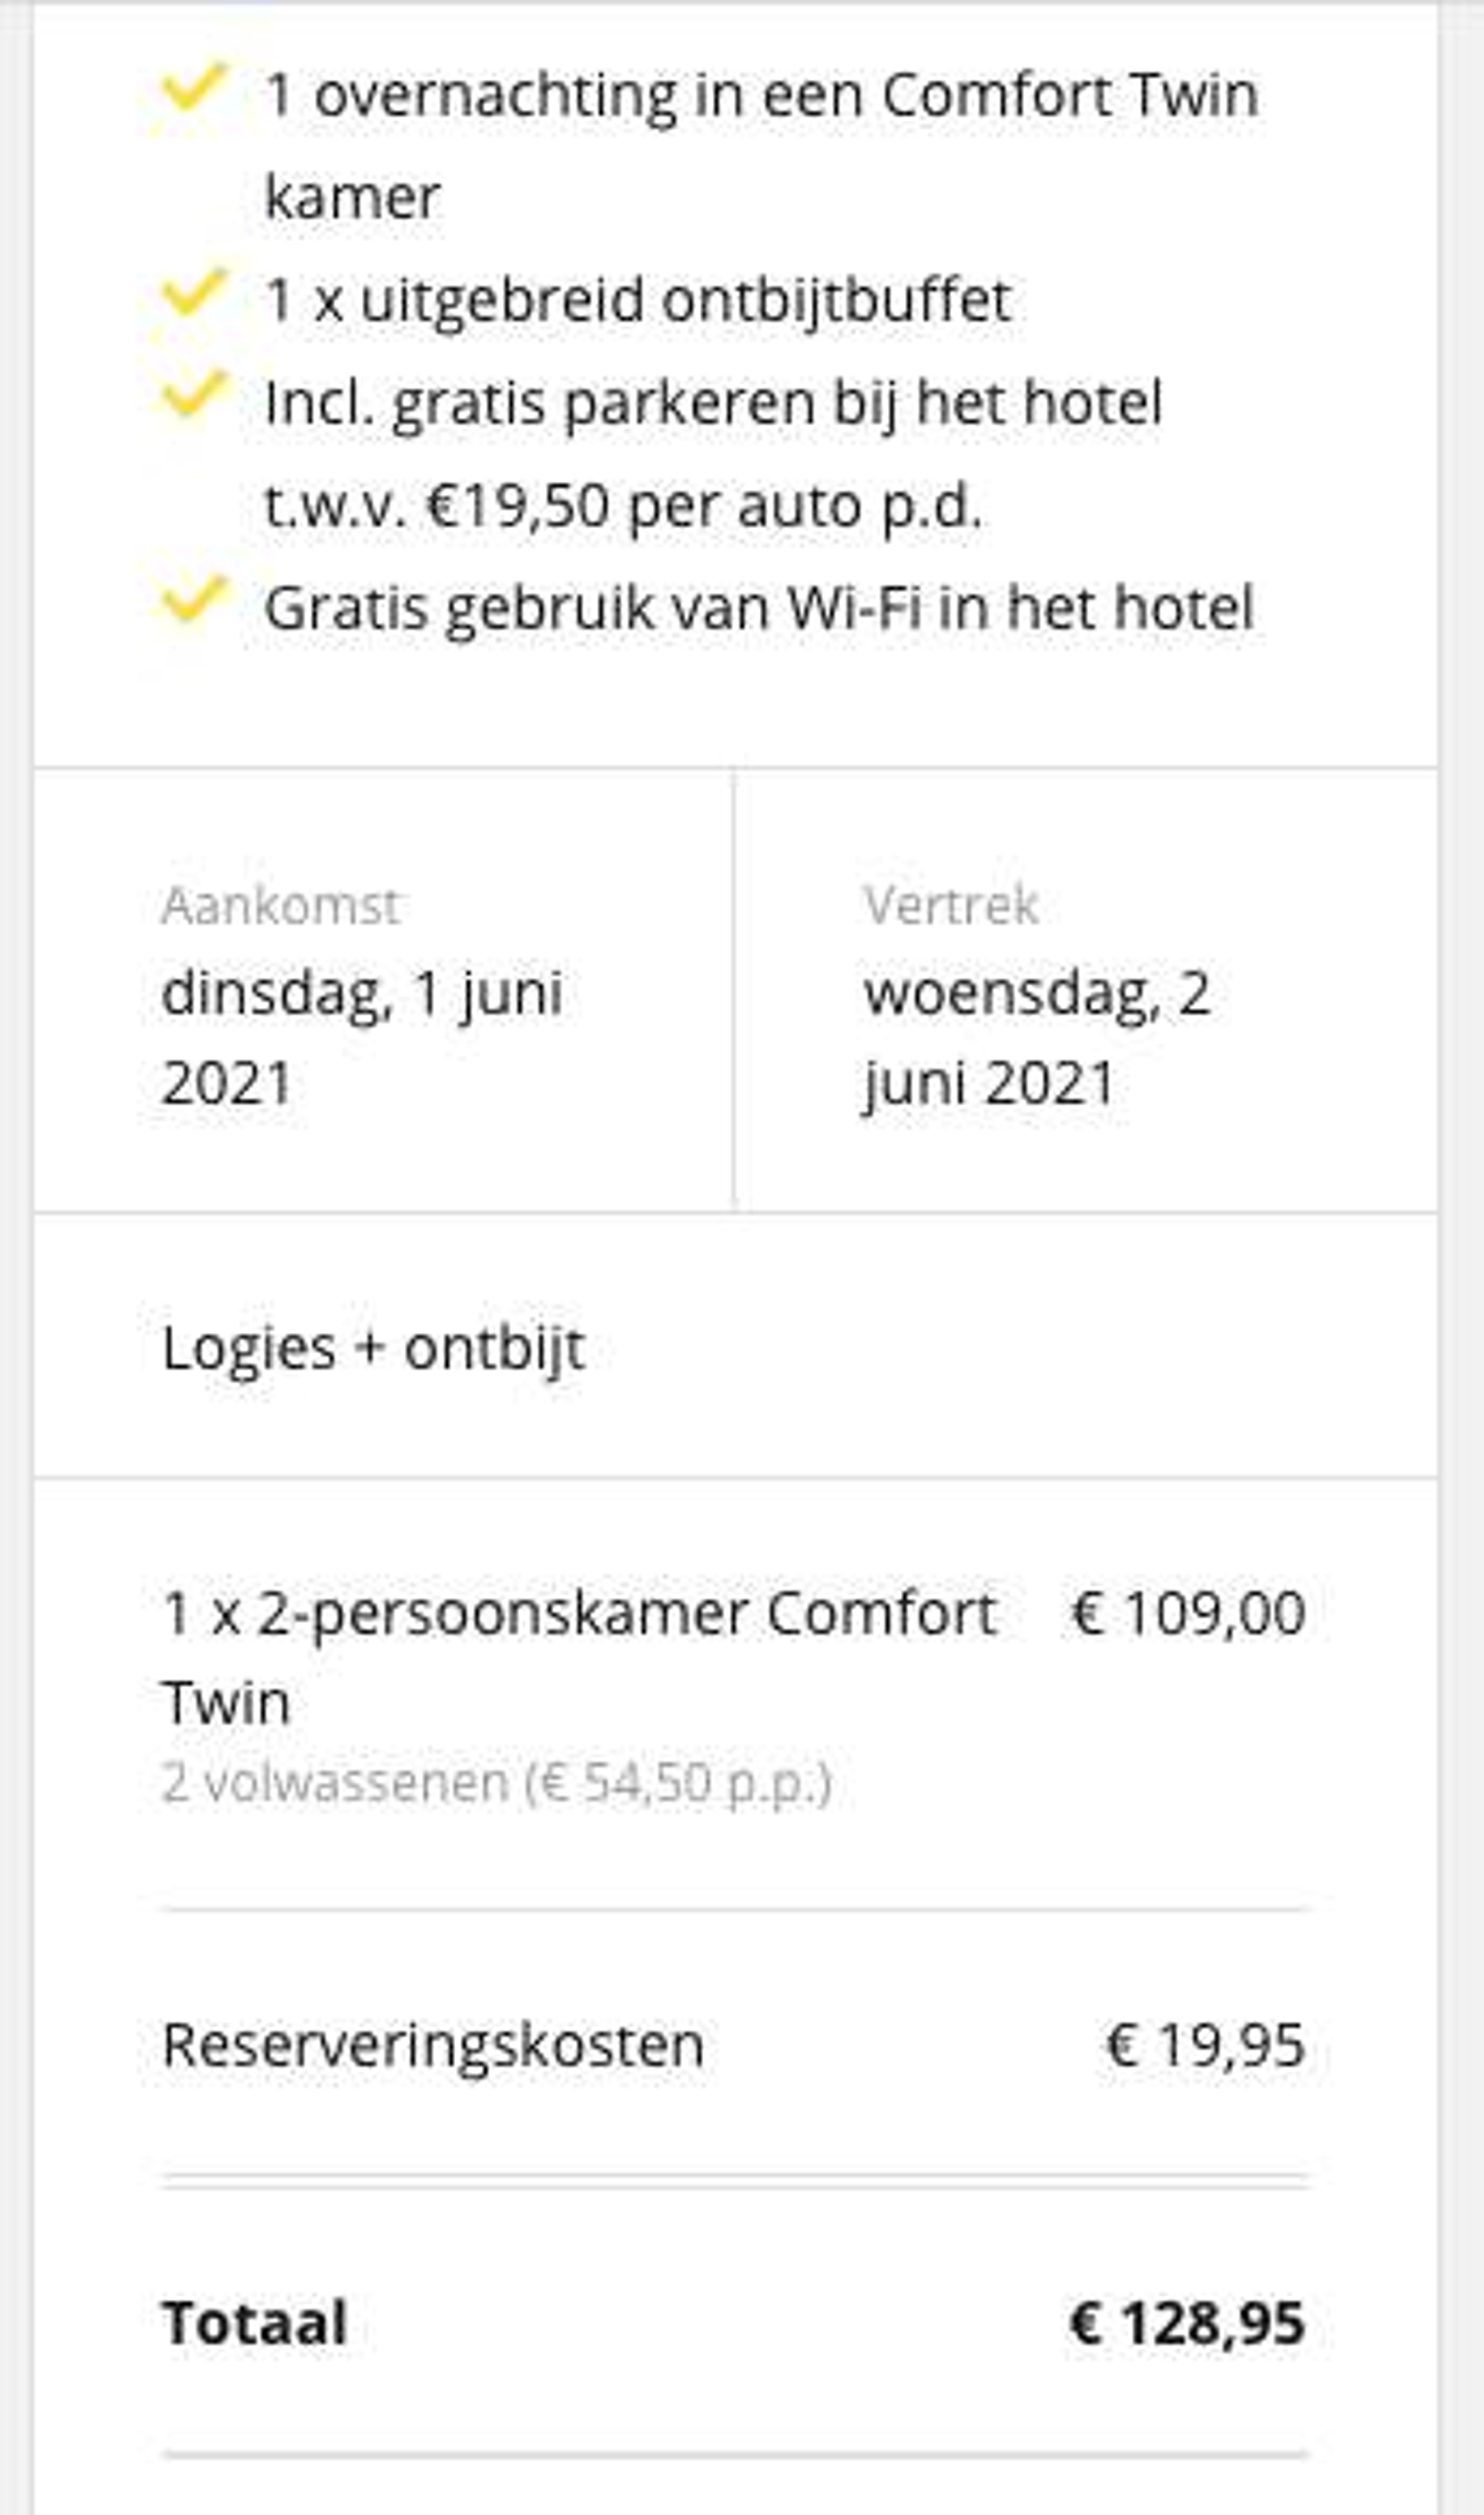
Task: Select the 2-persoonskamer Comfort Twin line item
Action: point(579,1657)
